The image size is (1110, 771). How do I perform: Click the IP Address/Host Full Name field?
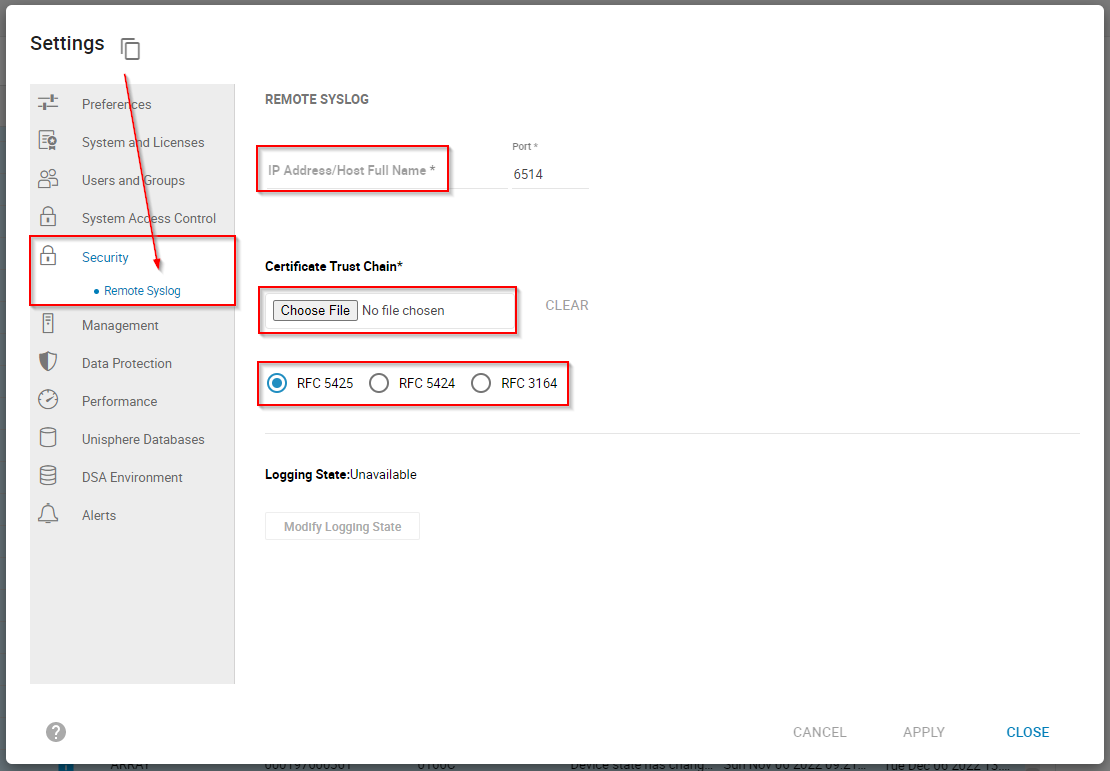[x=352, y=170]
